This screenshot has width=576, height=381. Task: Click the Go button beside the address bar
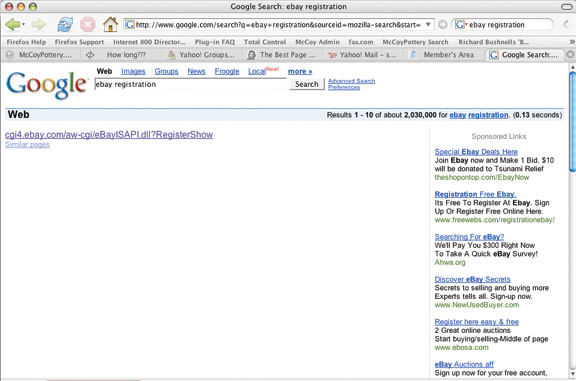443,25
